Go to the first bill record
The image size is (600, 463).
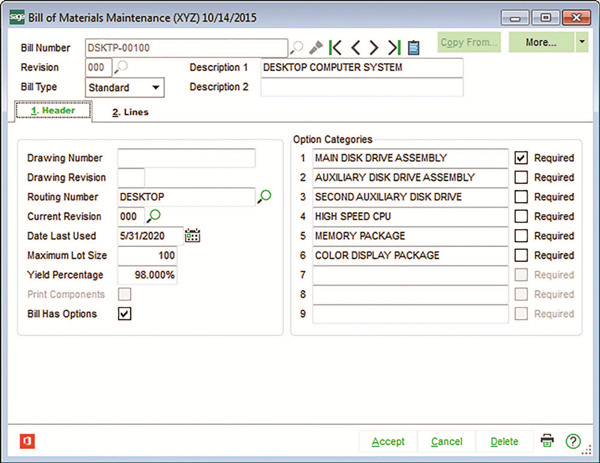(335, 48)
